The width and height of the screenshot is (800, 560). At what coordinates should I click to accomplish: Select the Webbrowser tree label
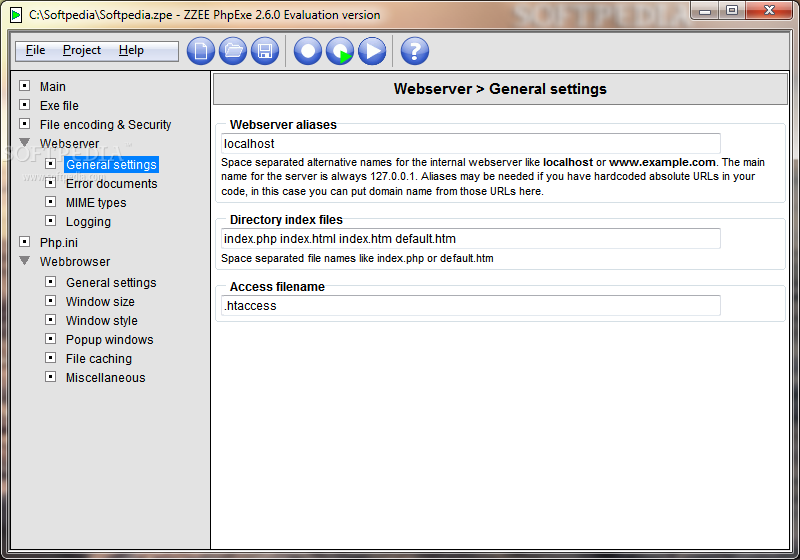click(x=75, y=262)
